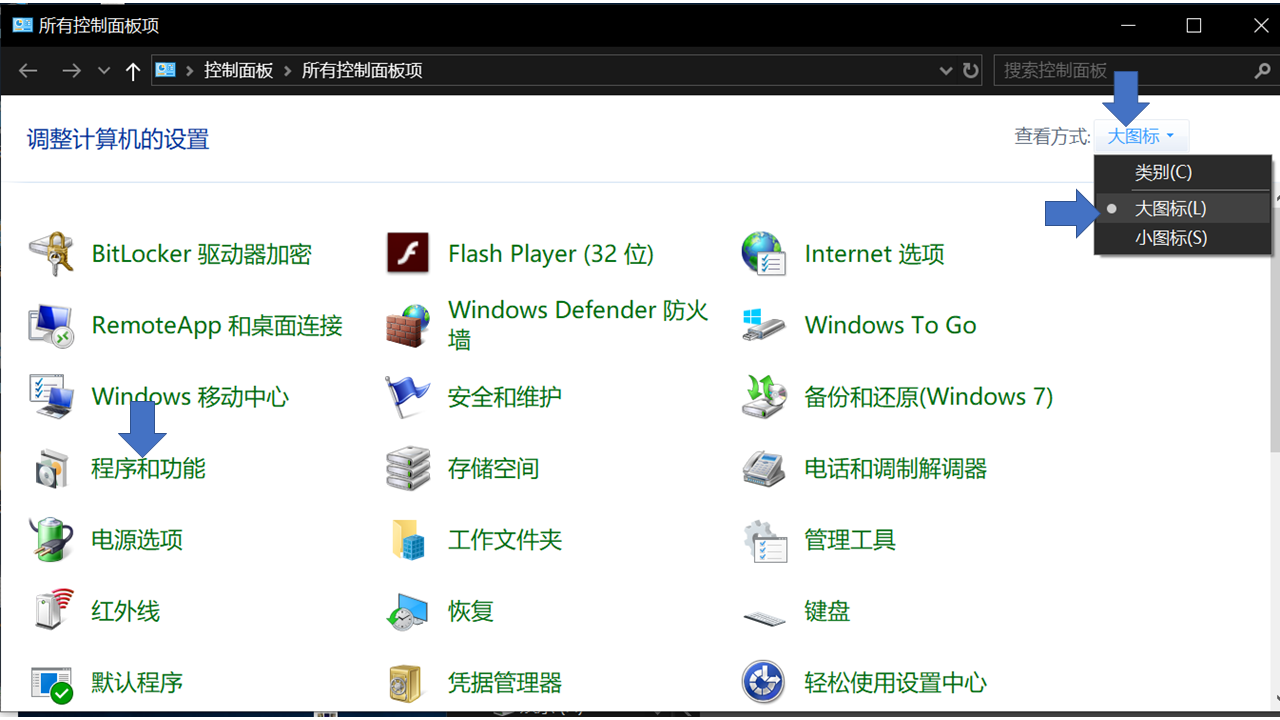
Task: Click the Windows To Go USB drive icon
Action: pos(763,325)
